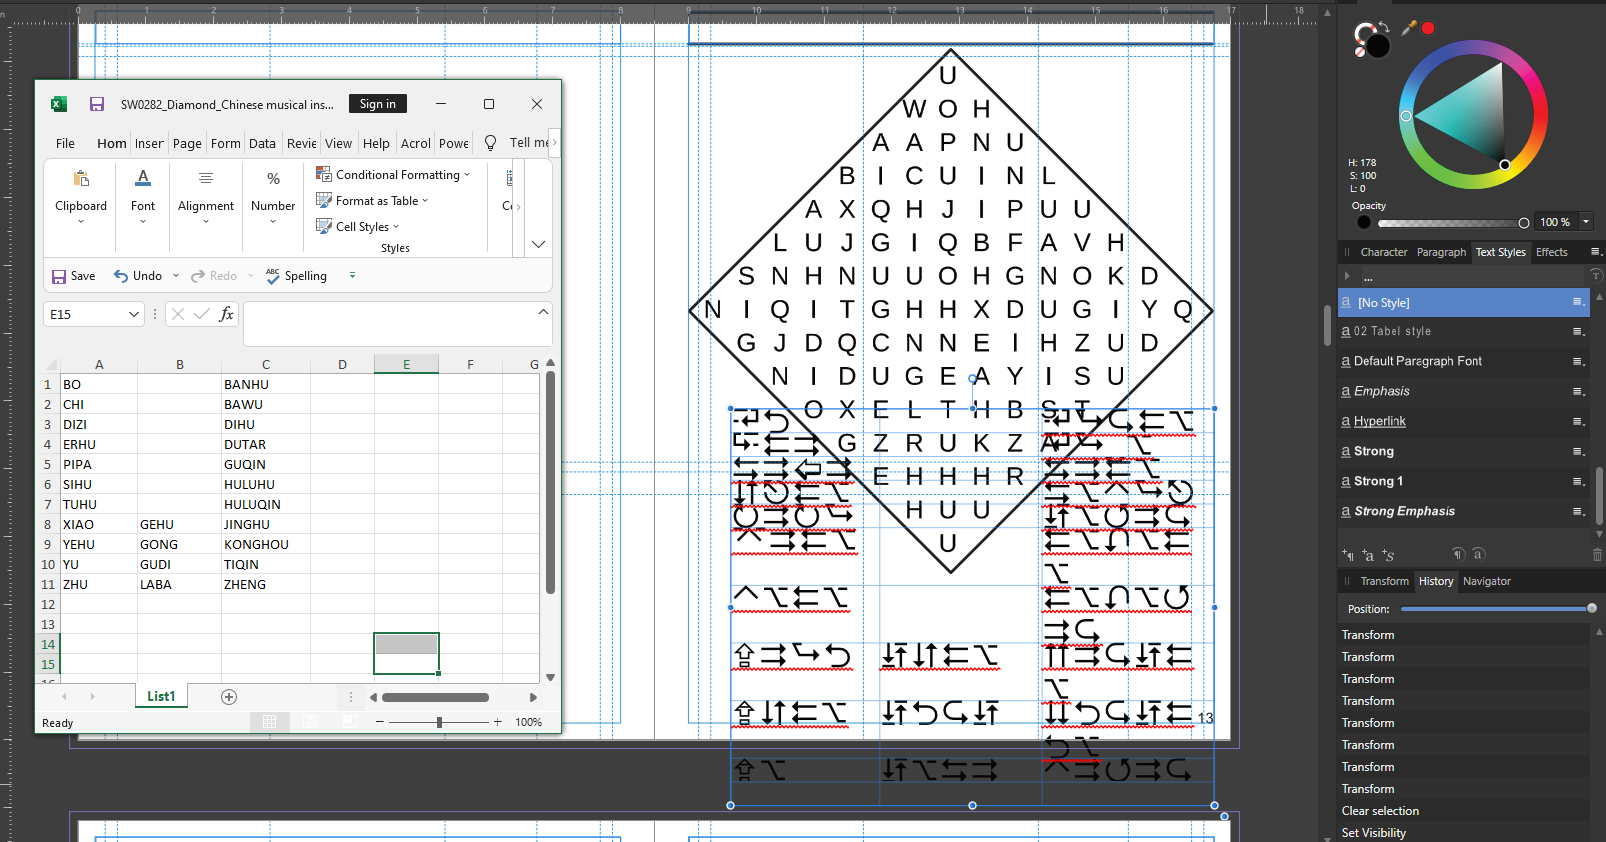Expand the opacity percentage dropdown
This screenshot has height=842, width=1606.
click(1585, 222)
